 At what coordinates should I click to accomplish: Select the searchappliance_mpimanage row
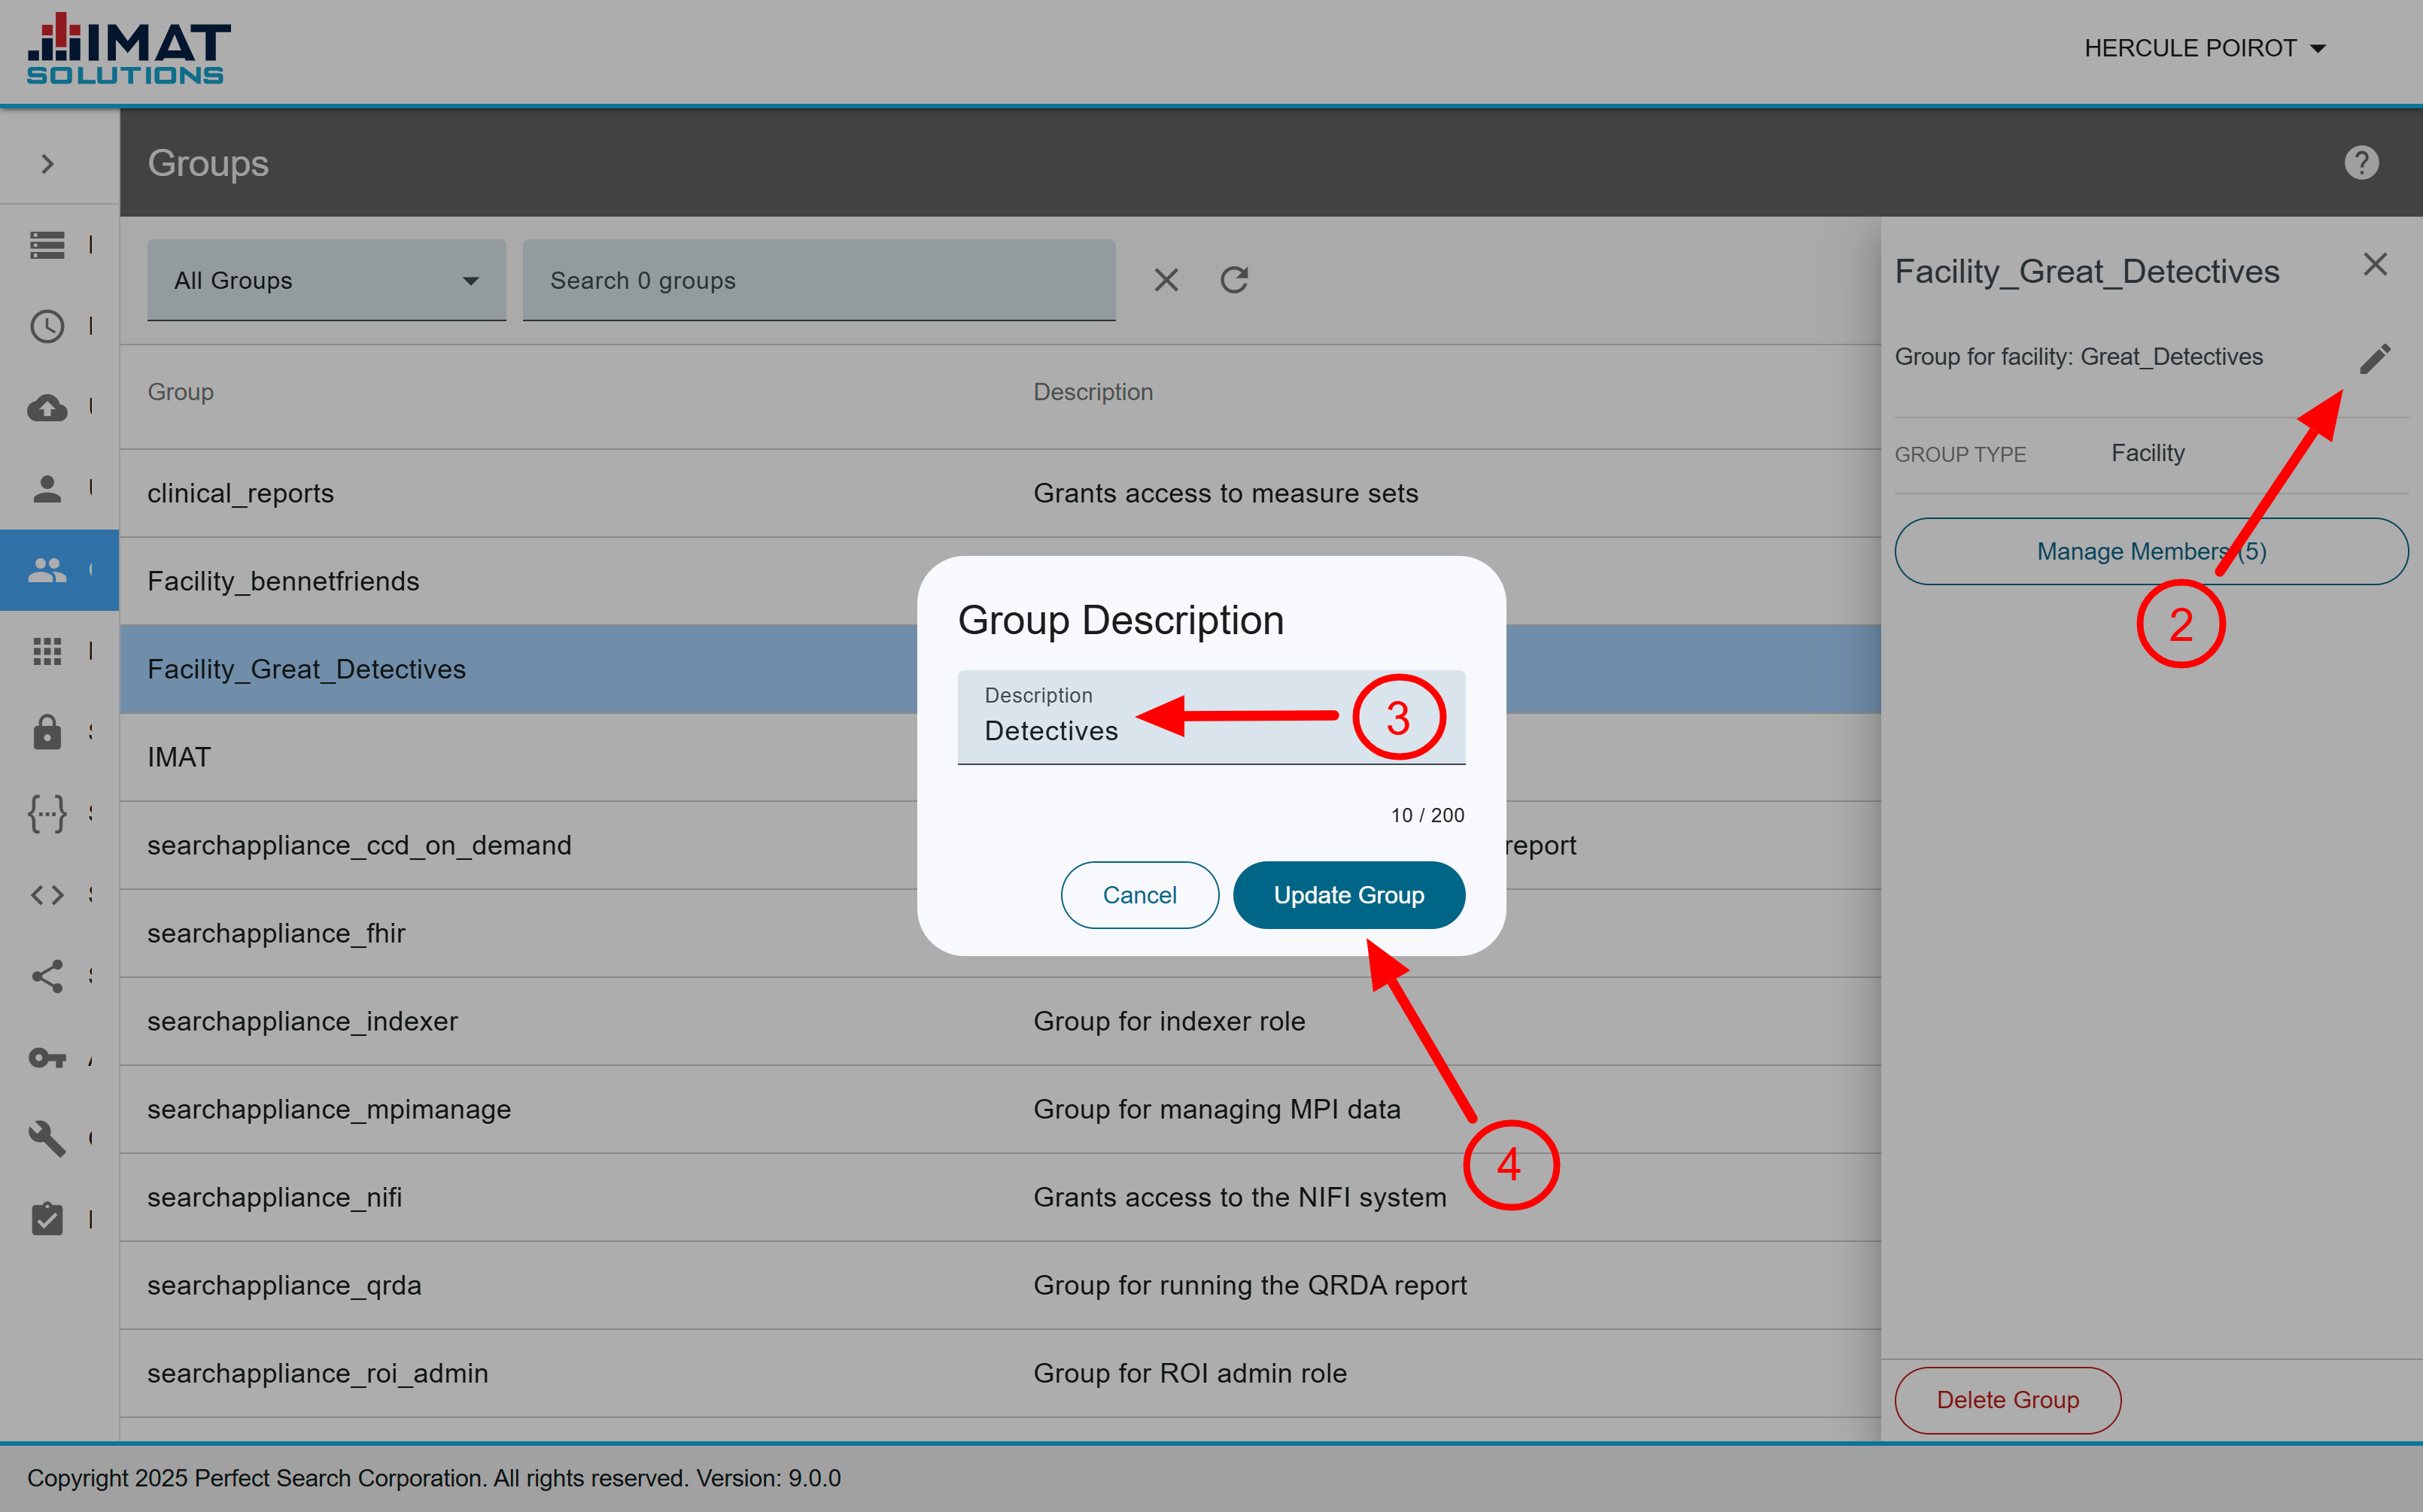click(1000, 1109)
